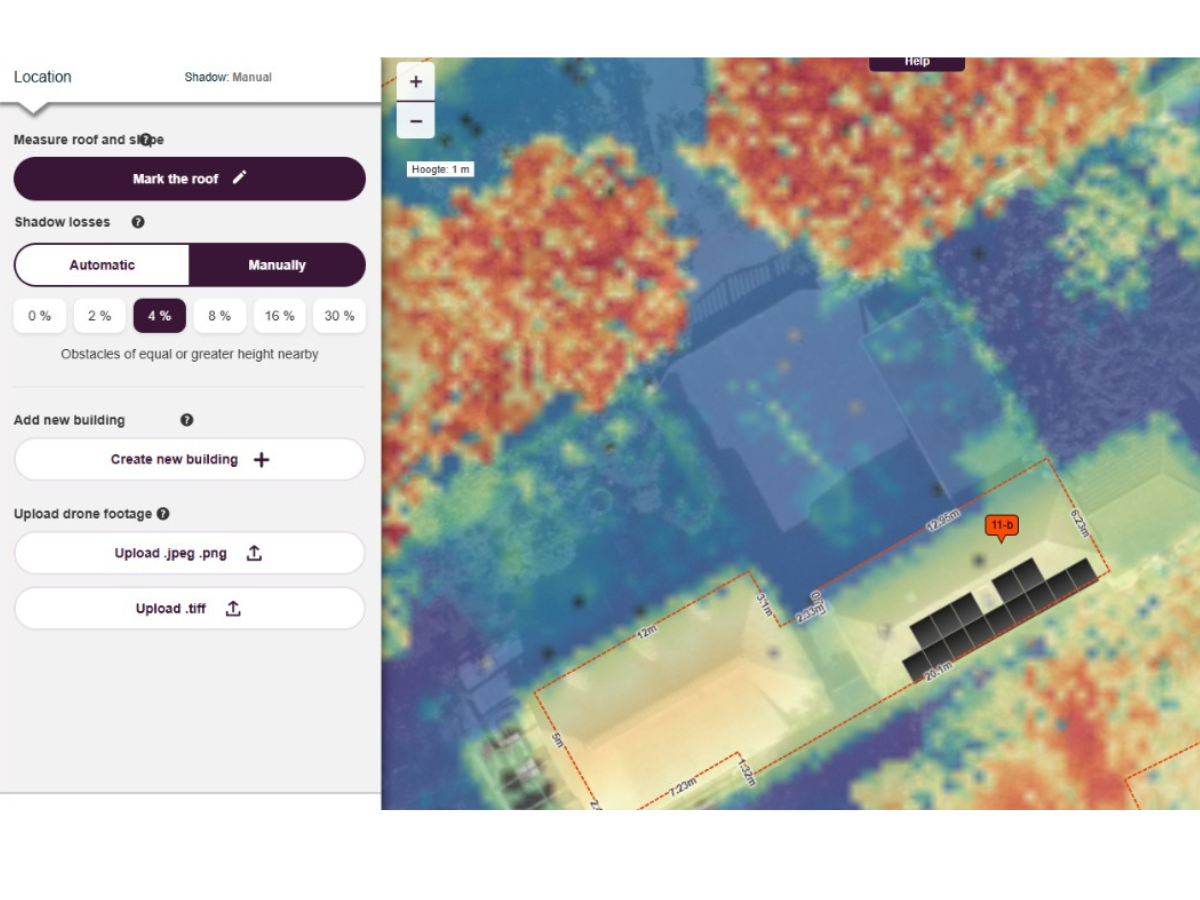Screen dimensions: 1200x900
Task: Zoom in on the map
Action: pyautogui.click(x=416, y=82)
